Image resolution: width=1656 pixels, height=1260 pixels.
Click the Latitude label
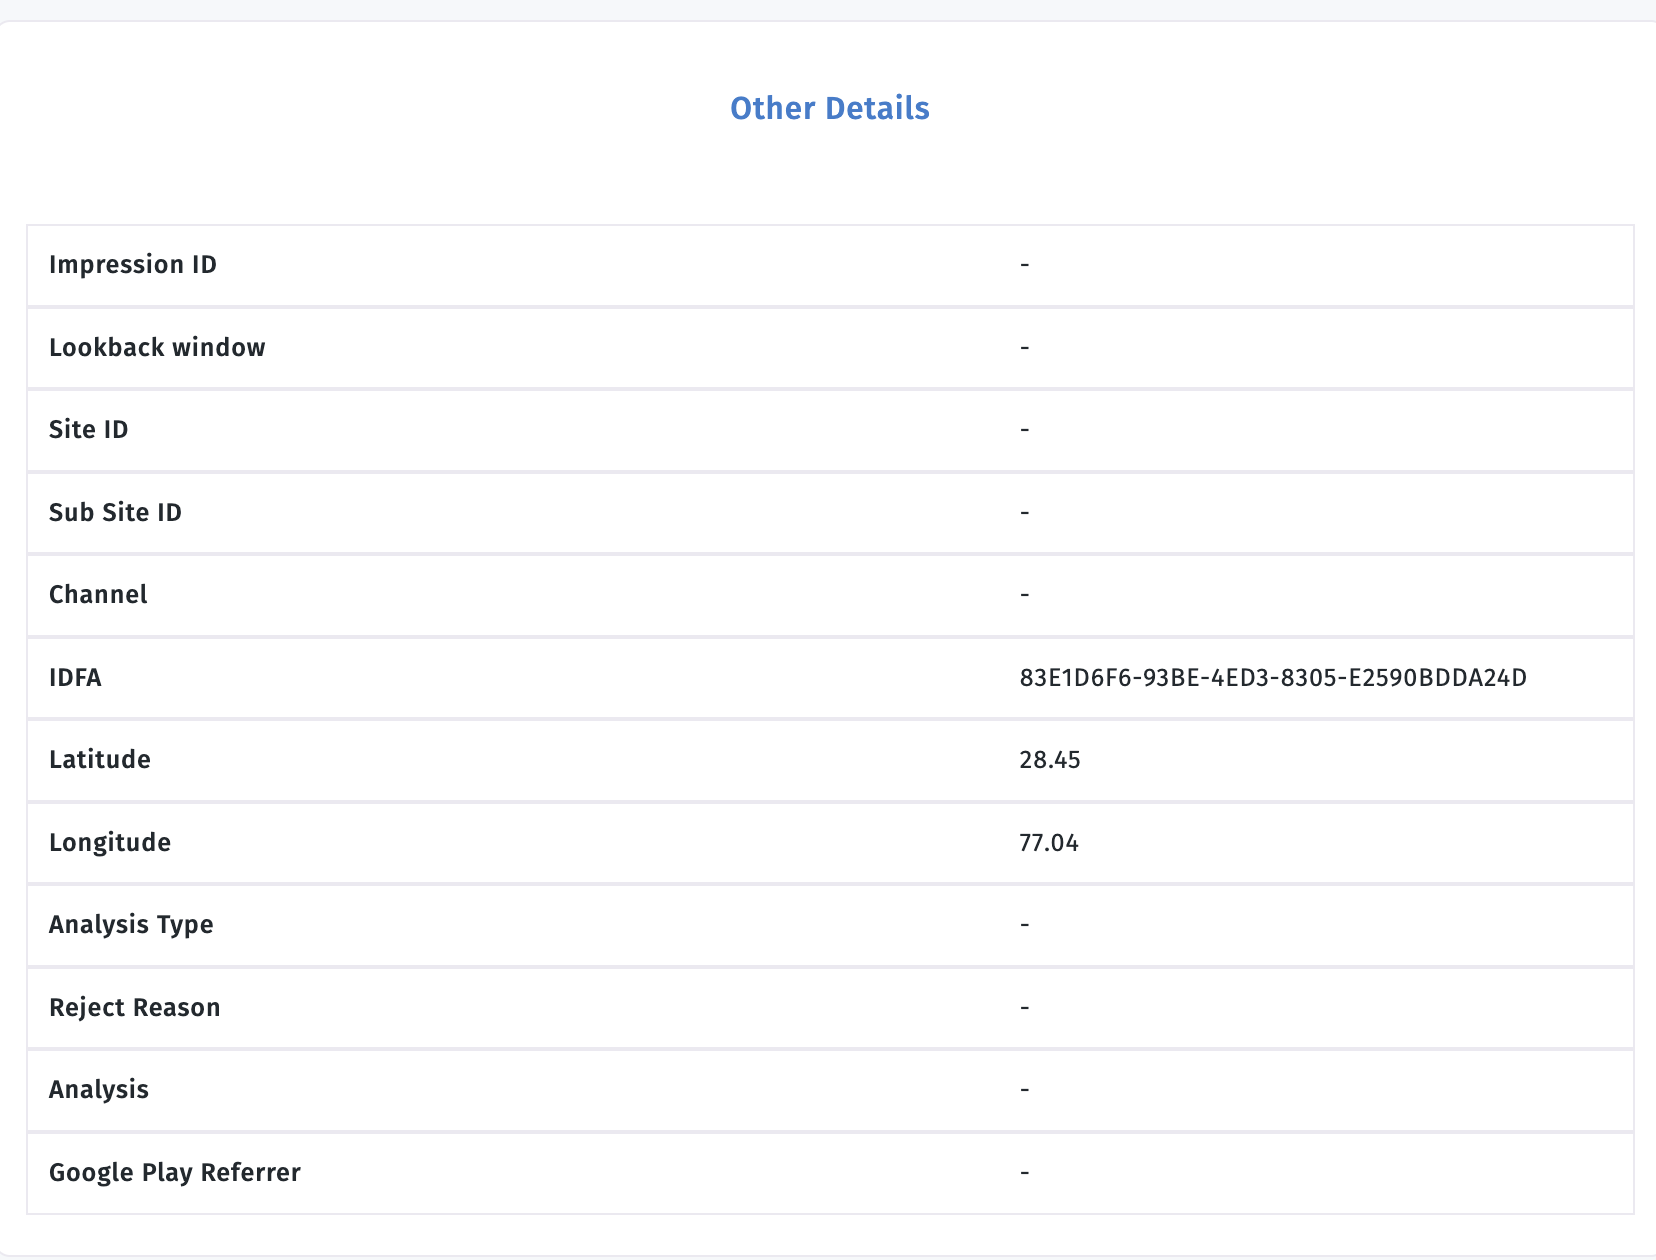(100, 760)
